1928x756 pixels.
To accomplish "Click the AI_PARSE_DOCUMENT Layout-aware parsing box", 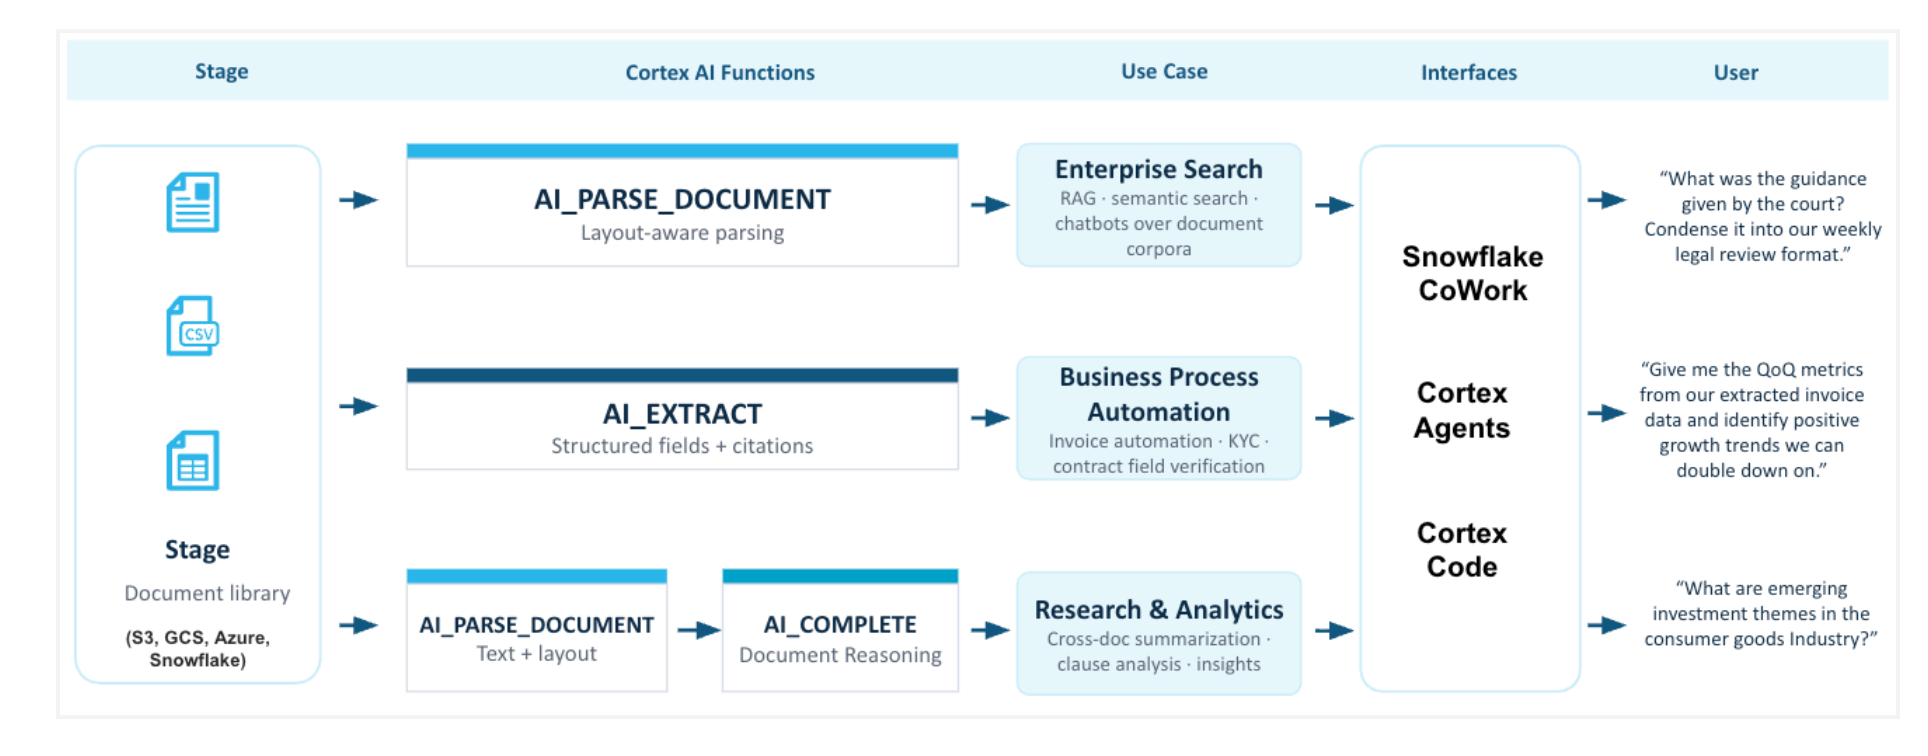I will pos(682,205).
